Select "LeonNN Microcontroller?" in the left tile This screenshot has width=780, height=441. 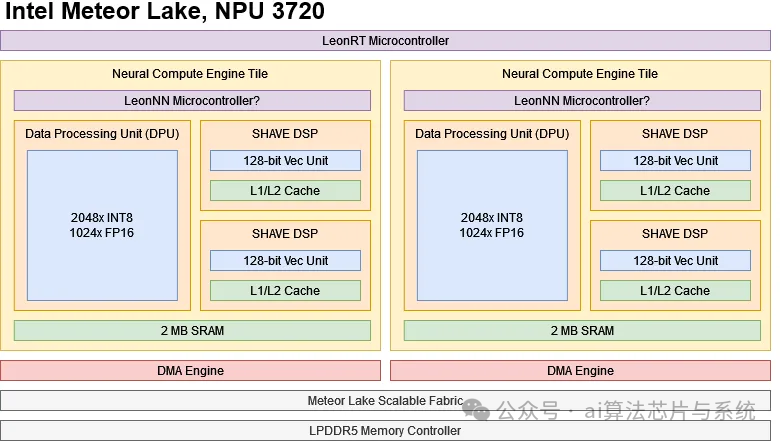pos(192,101)
